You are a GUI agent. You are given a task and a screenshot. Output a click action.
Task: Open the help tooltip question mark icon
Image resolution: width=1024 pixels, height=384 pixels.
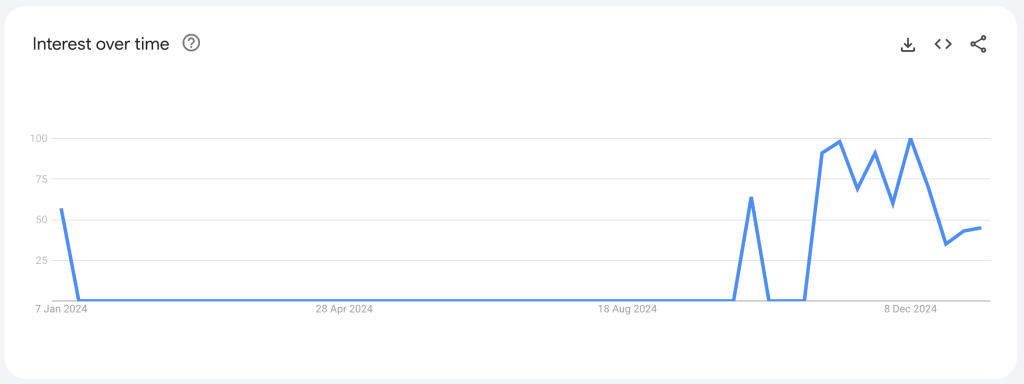pos(191,44)
